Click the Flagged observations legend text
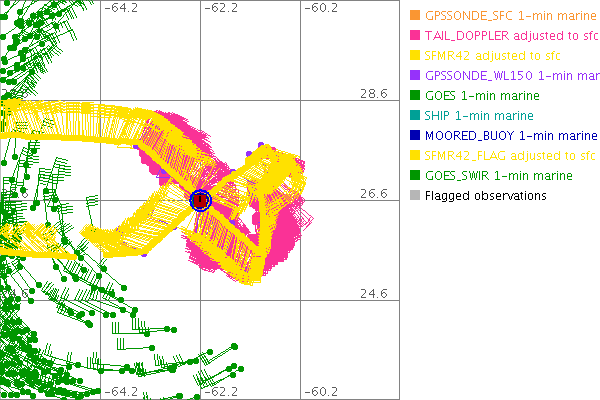Viewport: 600px width, 400px height. pos(485,196)
